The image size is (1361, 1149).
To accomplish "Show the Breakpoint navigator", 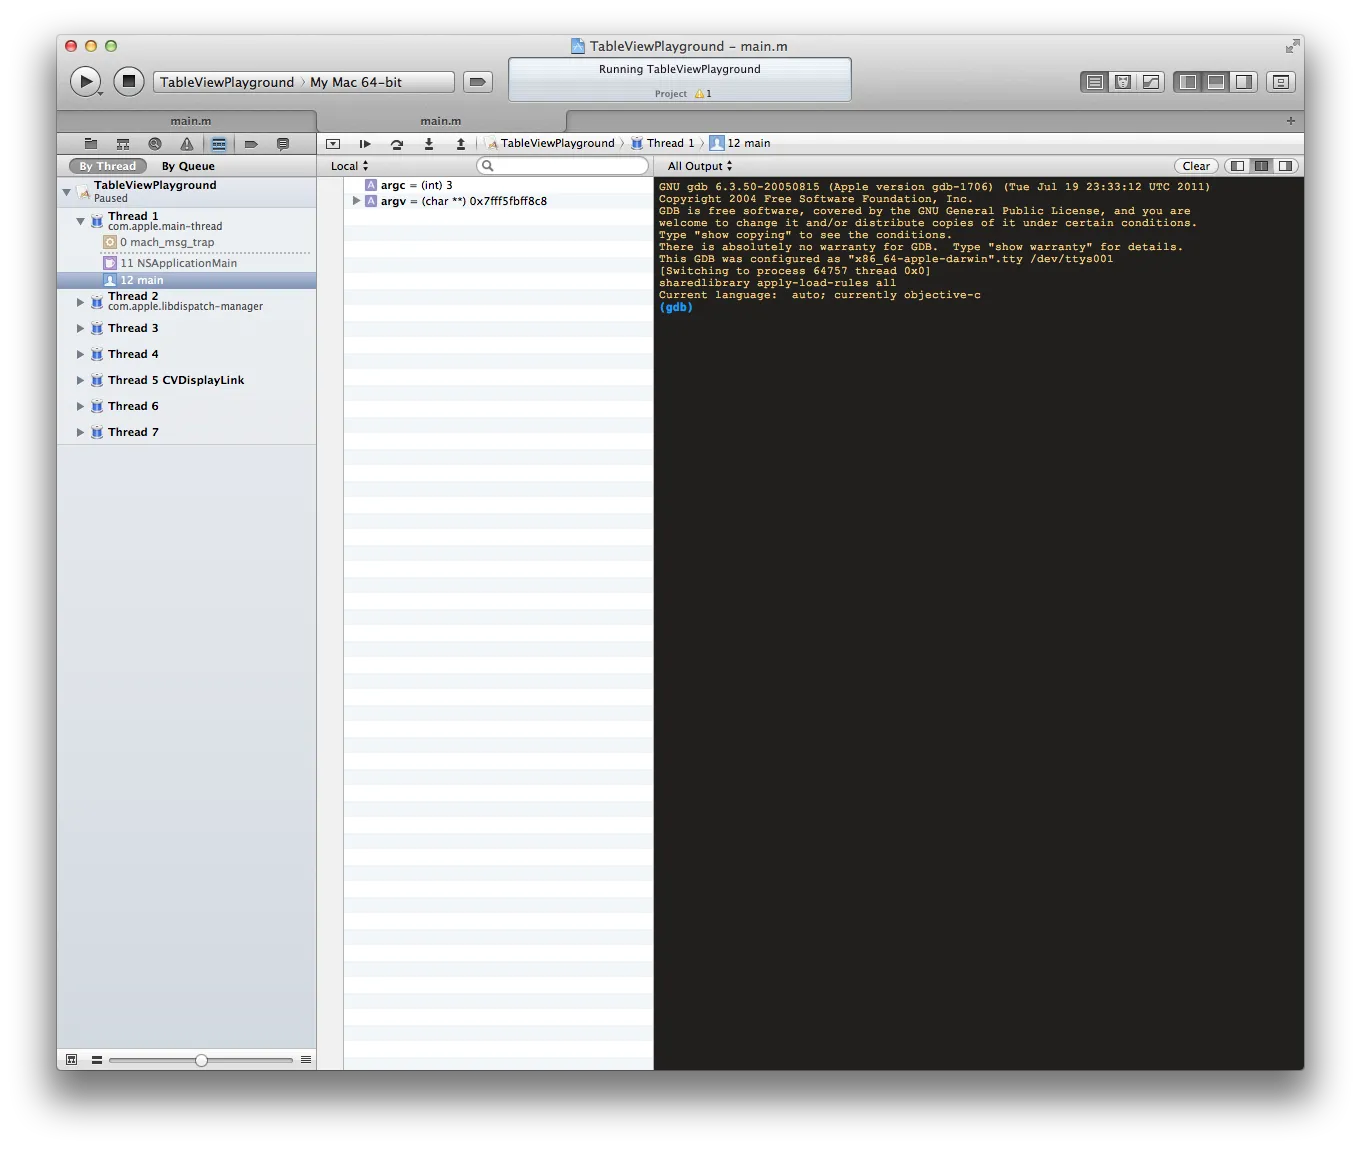I will (x=251, y=144).
